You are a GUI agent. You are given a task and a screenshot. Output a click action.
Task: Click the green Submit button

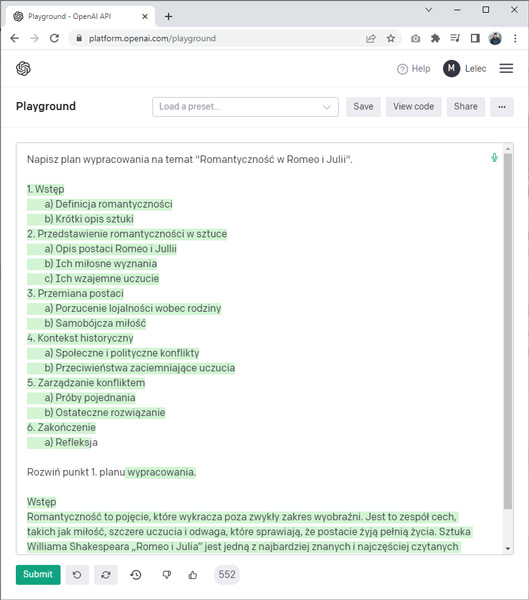38,575
